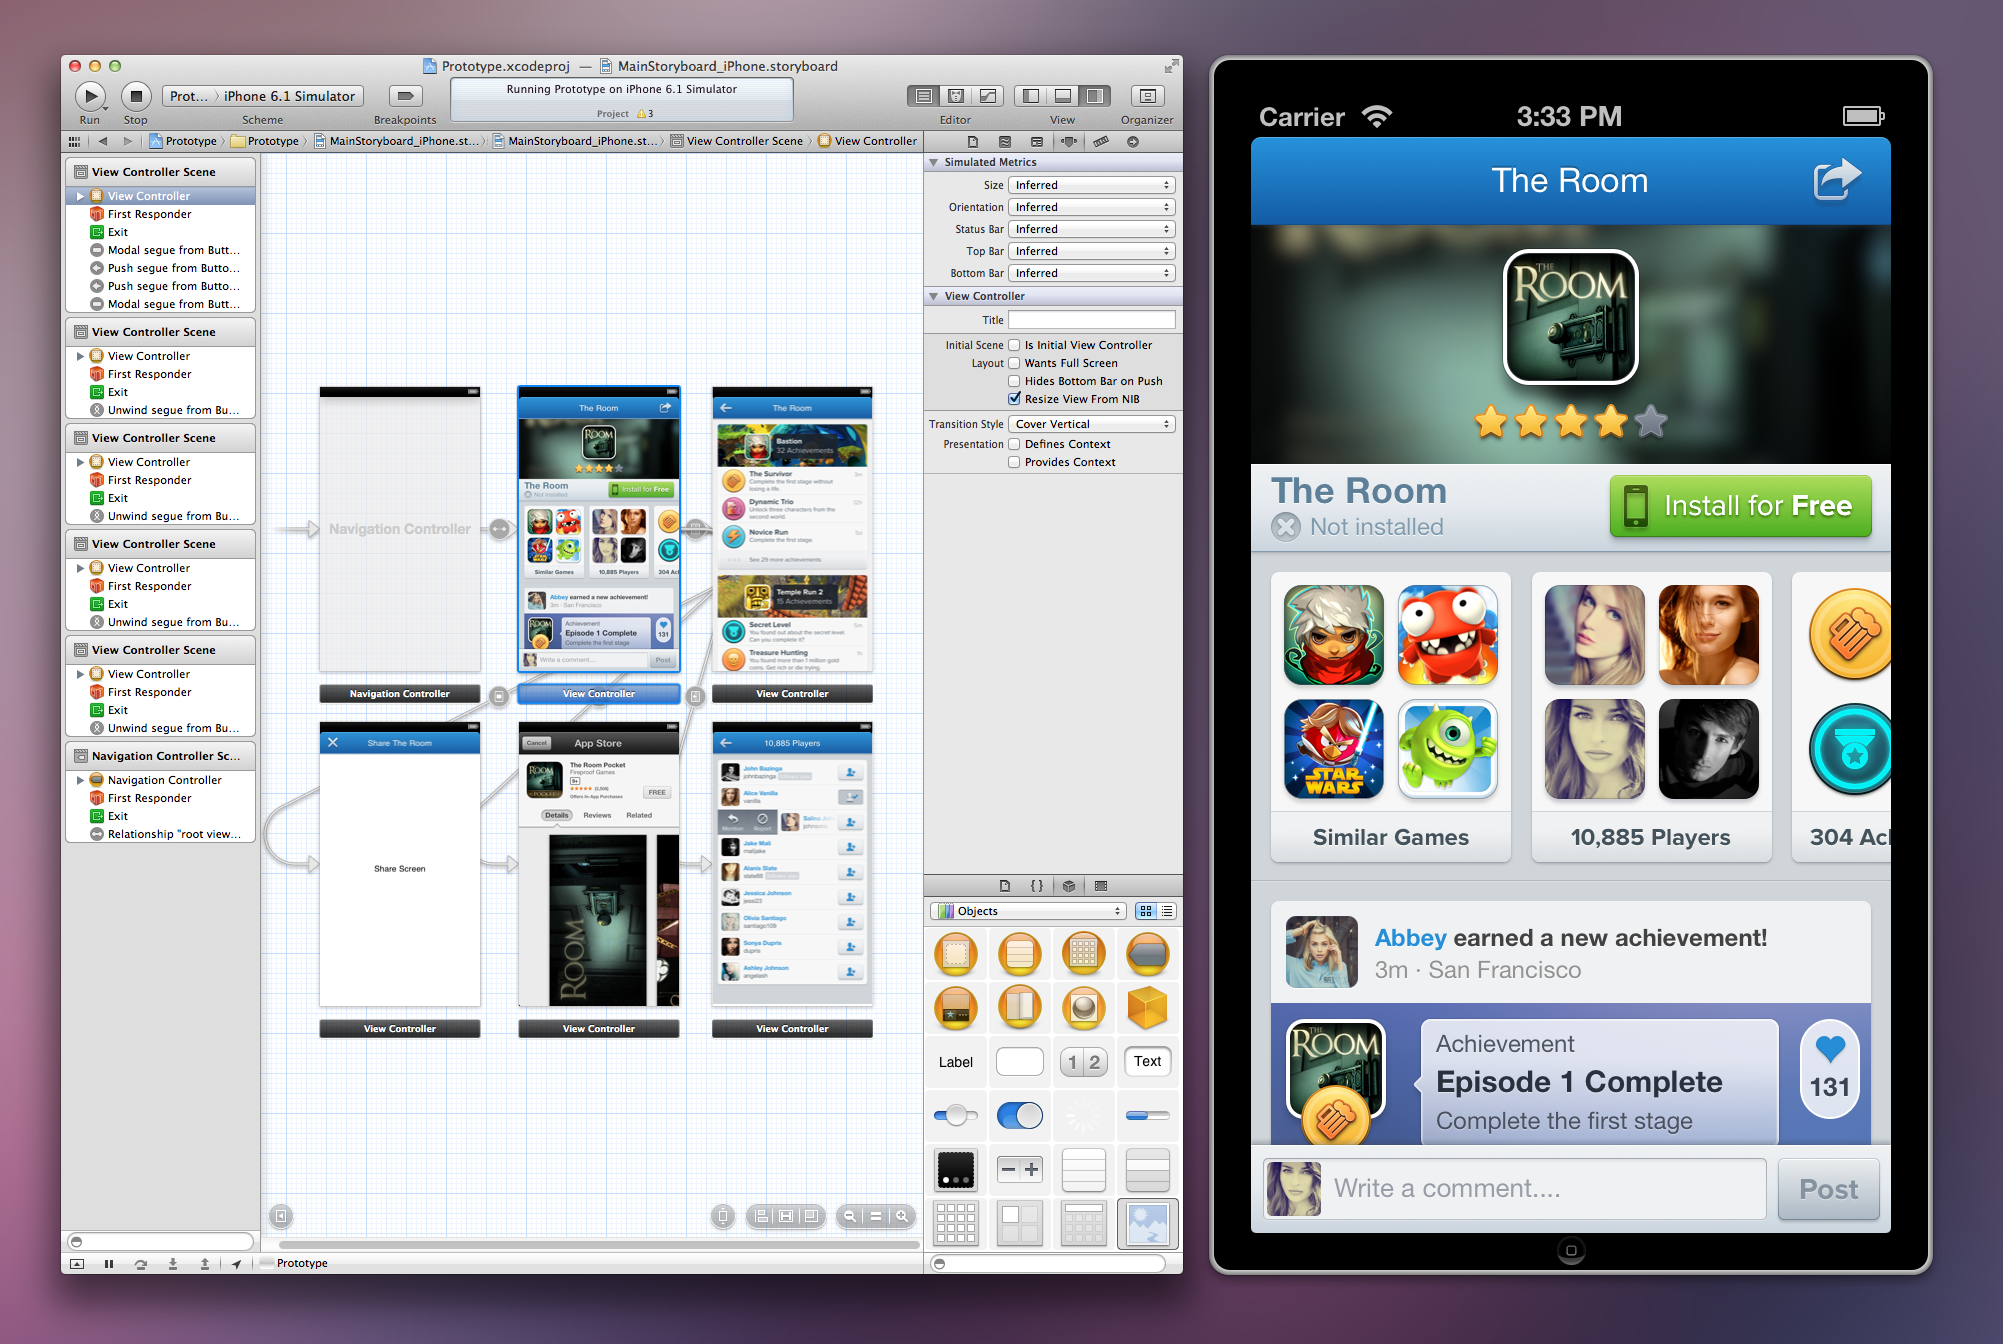2003x1344 pixels.
Task: Open the Orientation Inferred popup
Action: click(1091, 207)
